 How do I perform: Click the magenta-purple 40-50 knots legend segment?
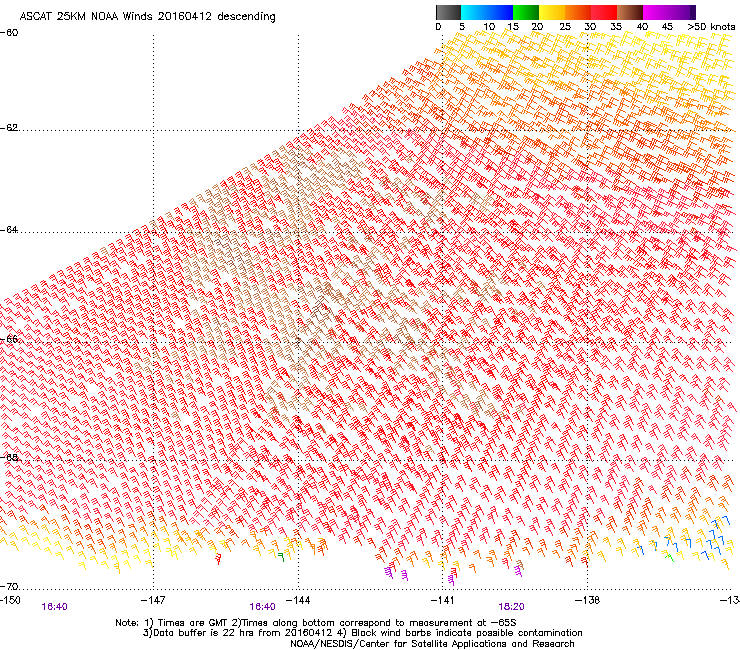pos(669,12)
